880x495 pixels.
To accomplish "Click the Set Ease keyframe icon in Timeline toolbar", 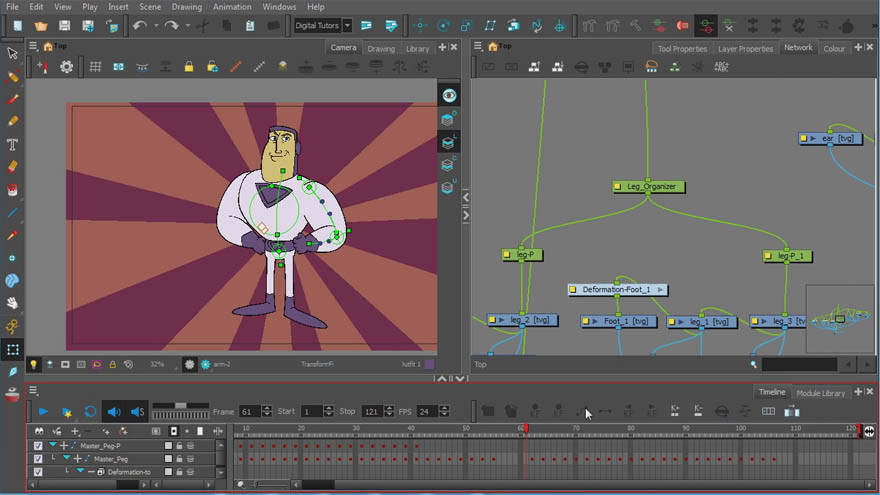I will (581, 412).
